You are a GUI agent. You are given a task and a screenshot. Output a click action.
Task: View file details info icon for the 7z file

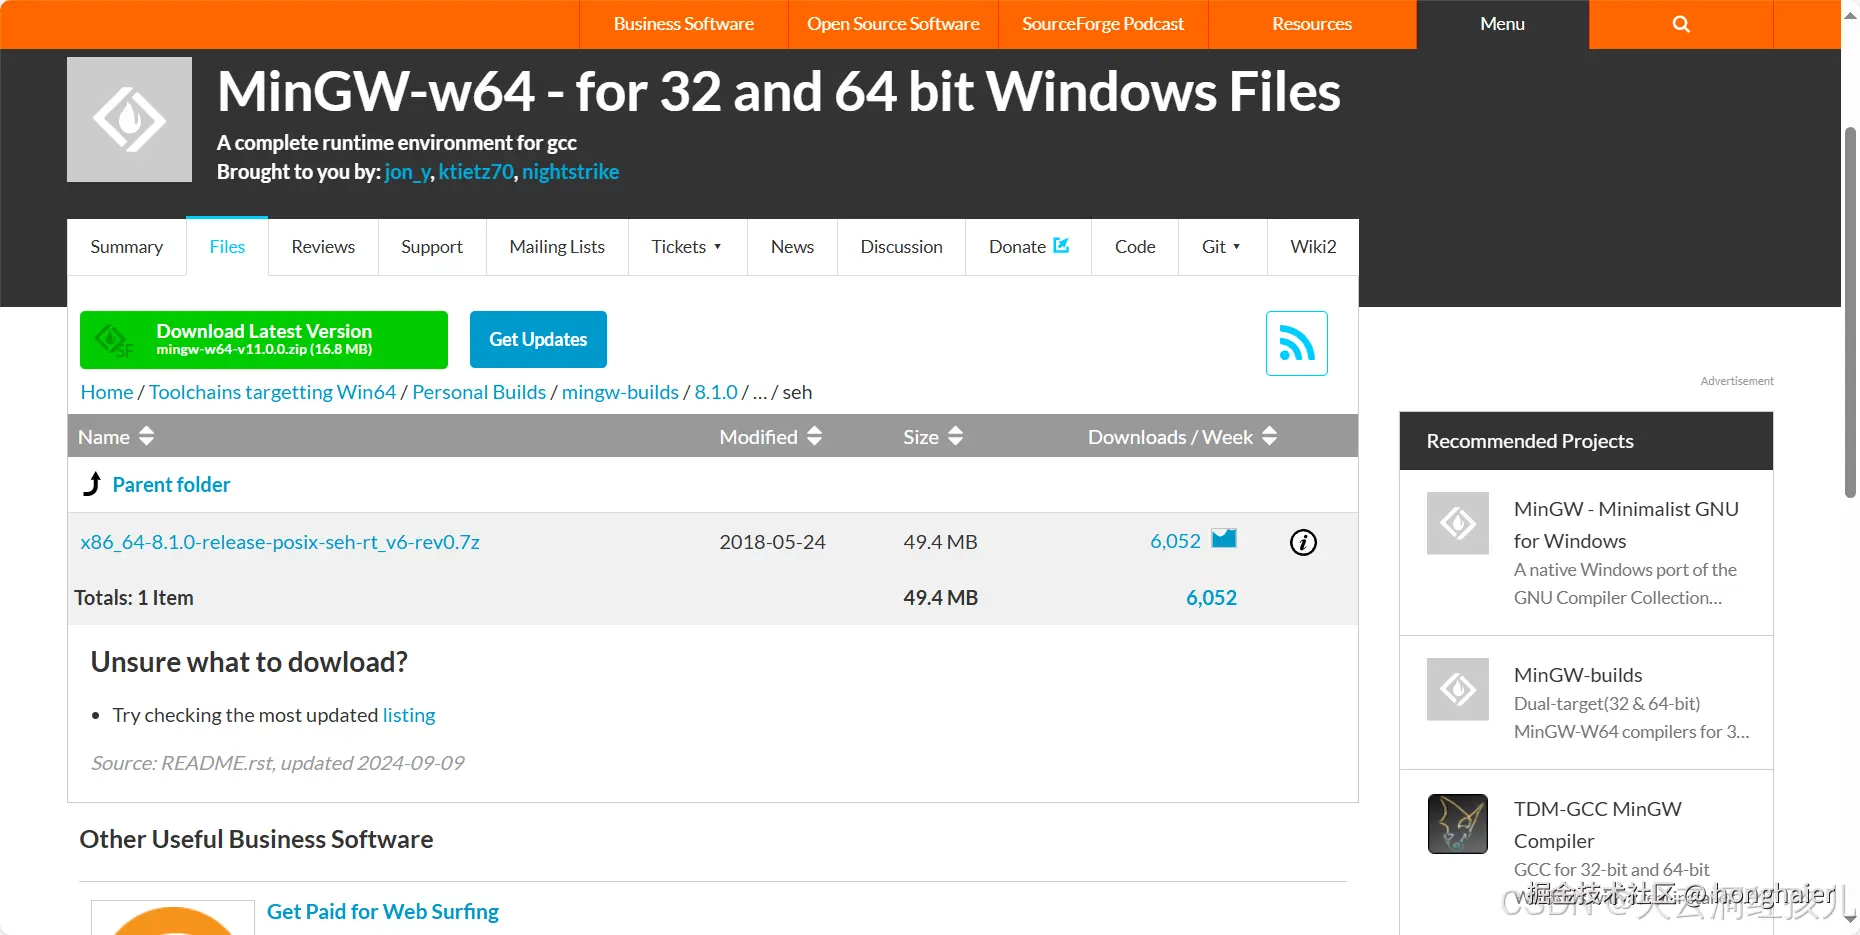pos(1303,542)
